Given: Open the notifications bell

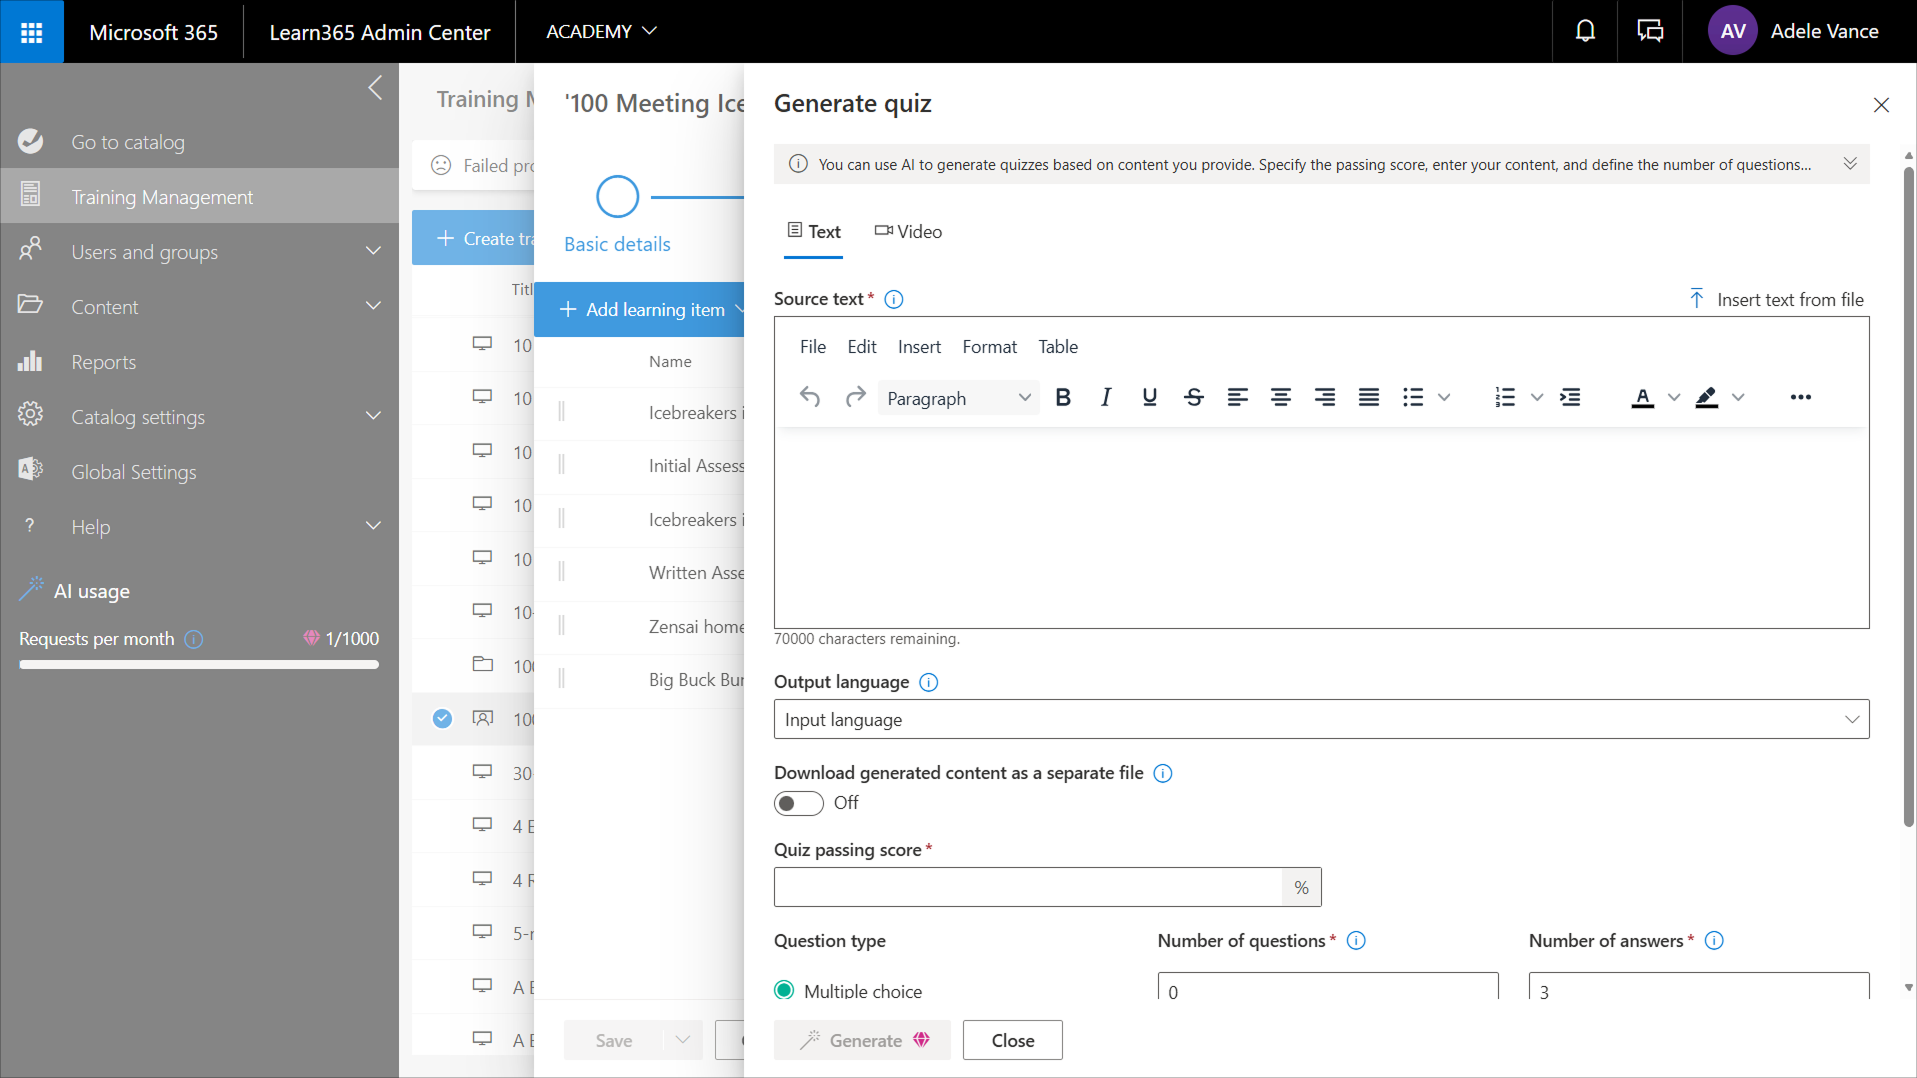Looking at the screenshot, I should point(1585,31).
